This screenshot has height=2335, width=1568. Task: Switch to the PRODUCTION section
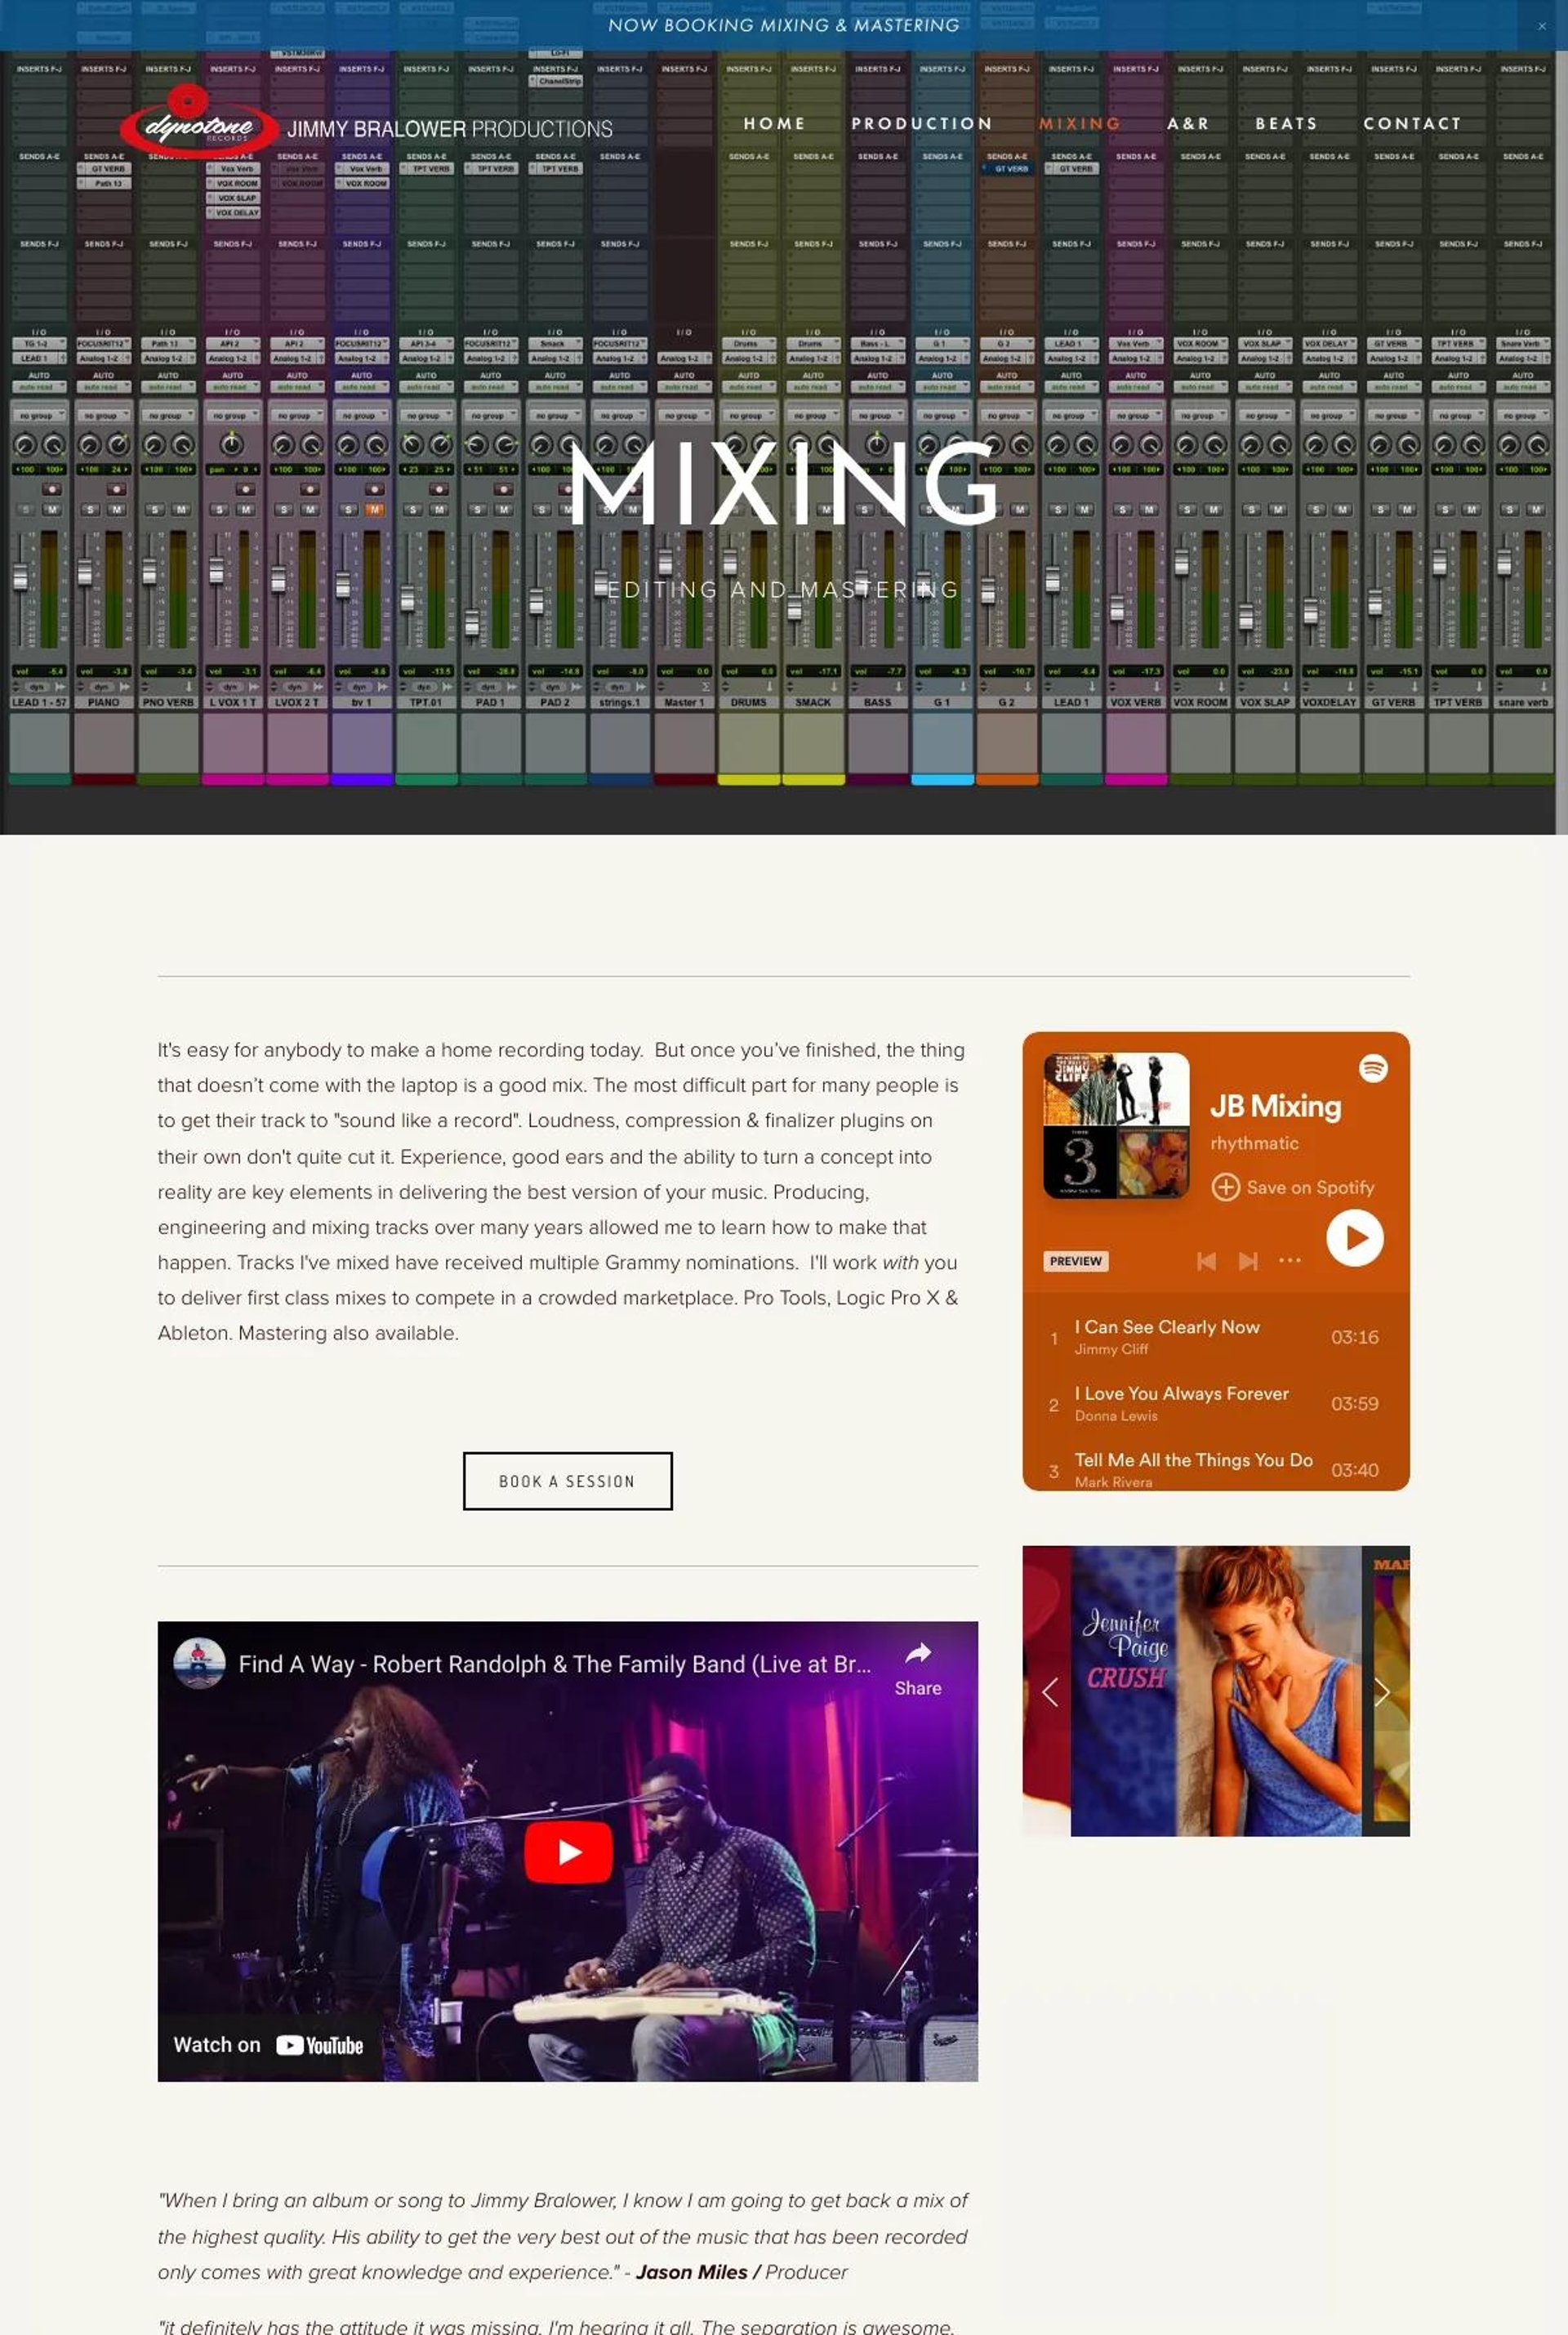922,123
